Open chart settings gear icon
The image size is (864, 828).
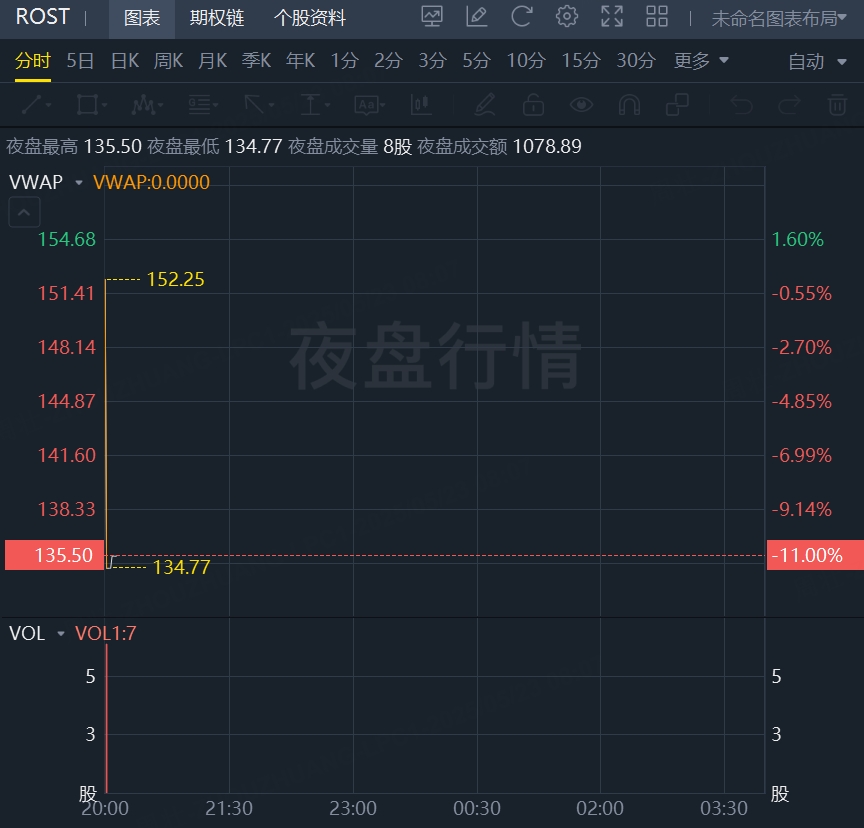click(x=566, y=17)
